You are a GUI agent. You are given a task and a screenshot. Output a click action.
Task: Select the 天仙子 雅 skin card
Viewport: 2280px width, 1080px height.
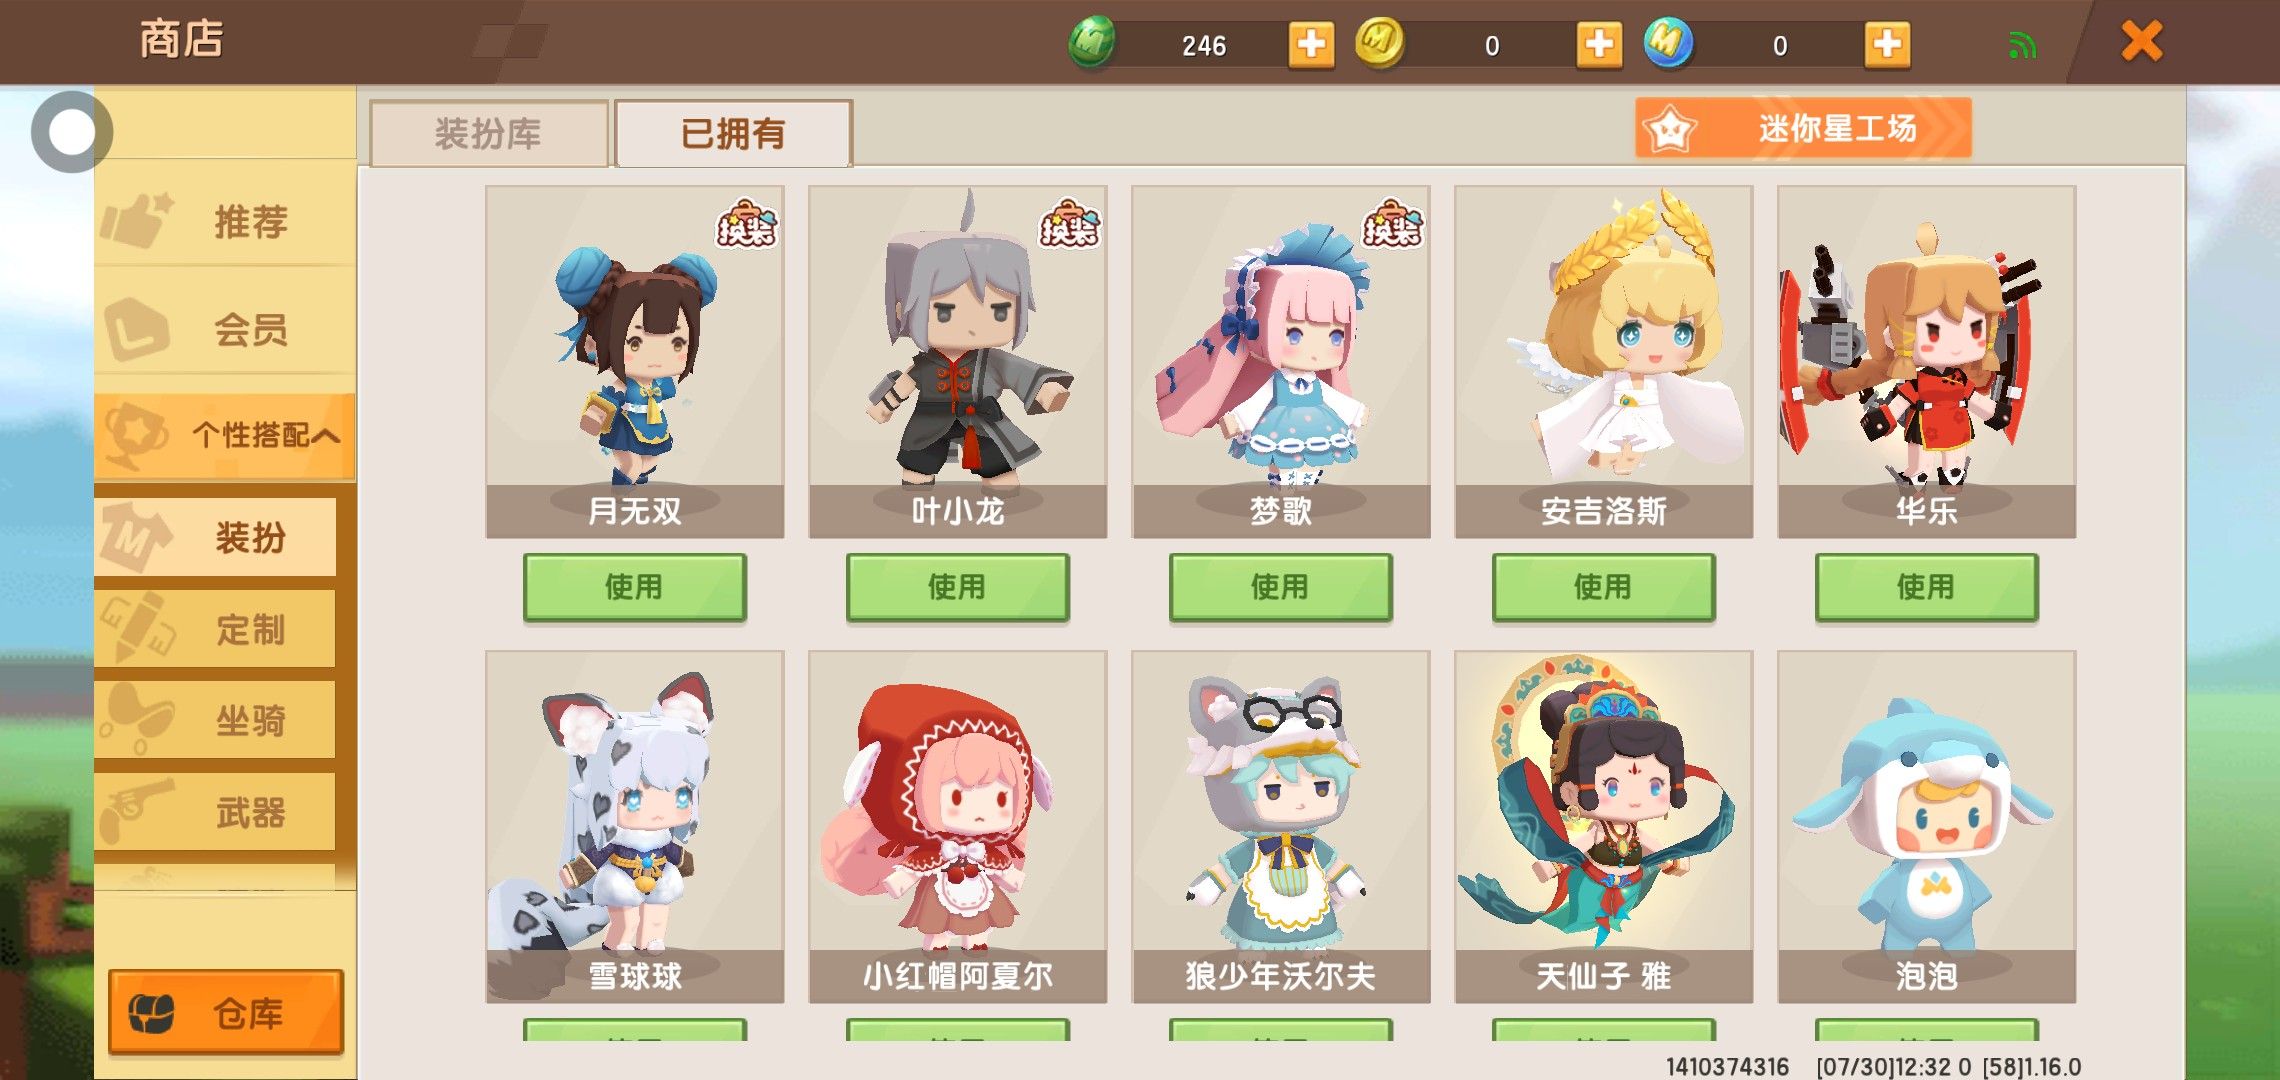[x=1603, y=827]
